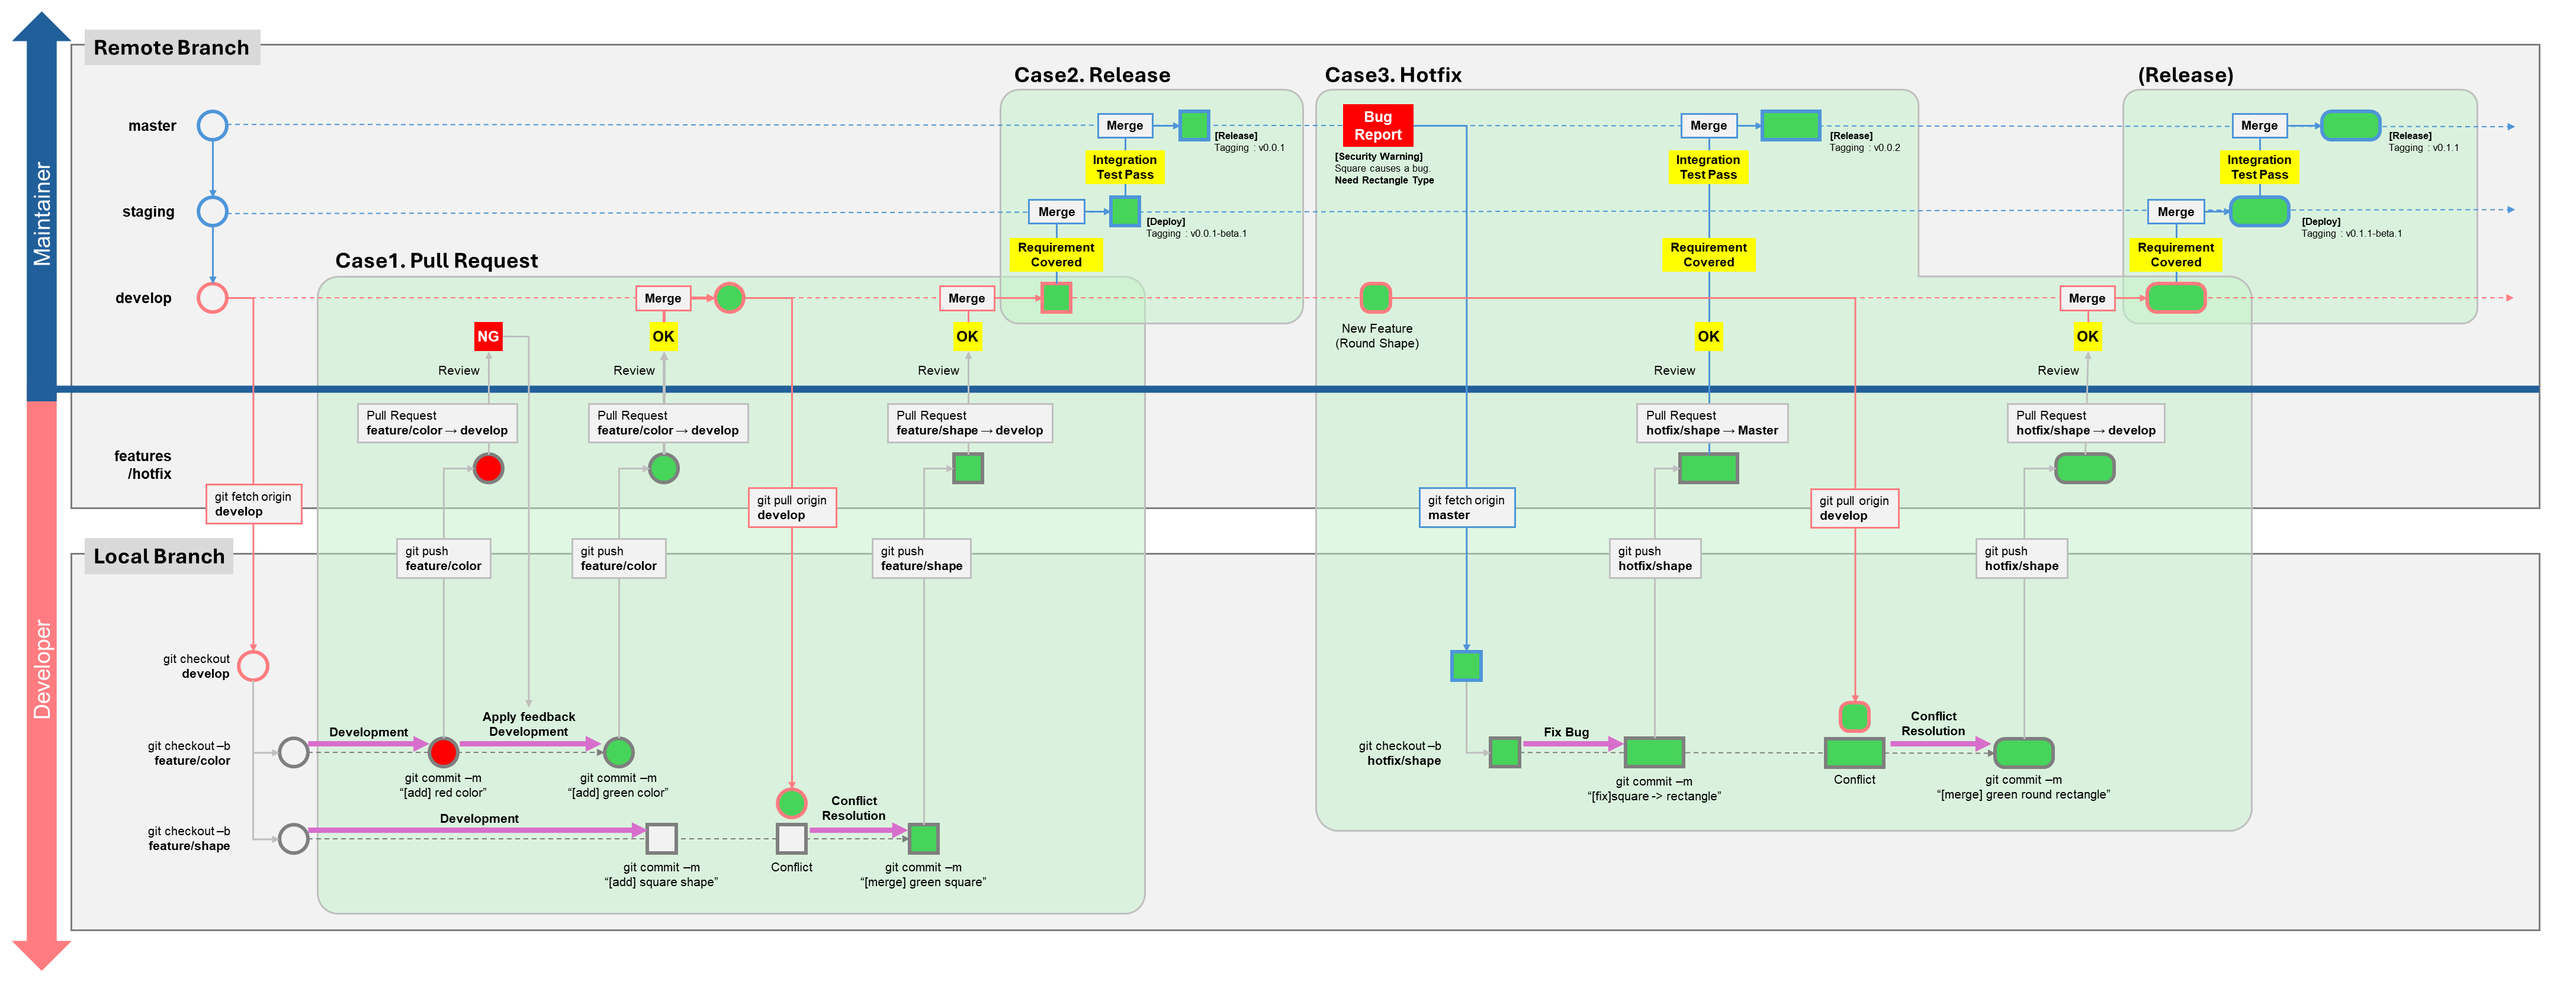Image resolution: width=2576 pixels, height=985 pixels.
Task: Click the git fetch origin master box
Action: coord(1466,507)
